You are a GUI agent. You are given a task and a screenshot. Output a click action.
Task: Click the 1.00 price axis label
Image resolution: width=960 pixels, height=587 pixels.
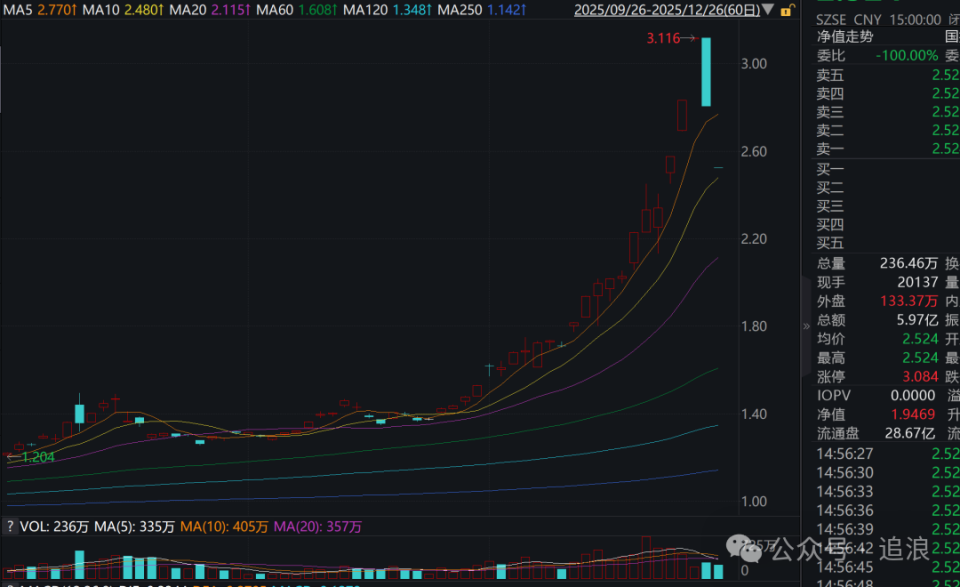click(x=754, y=501)
